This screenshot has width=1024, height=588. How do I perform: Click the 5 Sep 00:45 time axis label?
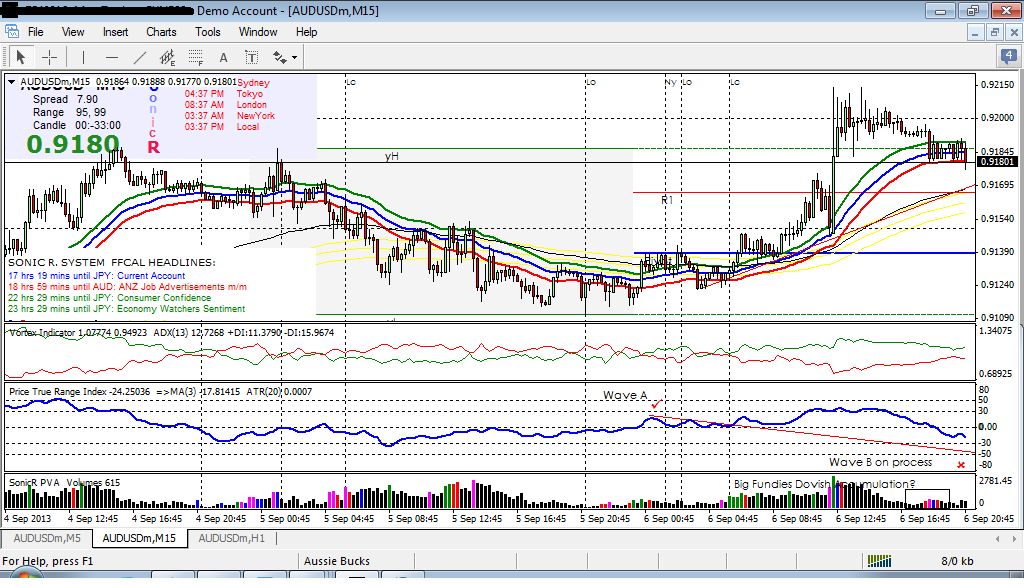click(285, 519)
